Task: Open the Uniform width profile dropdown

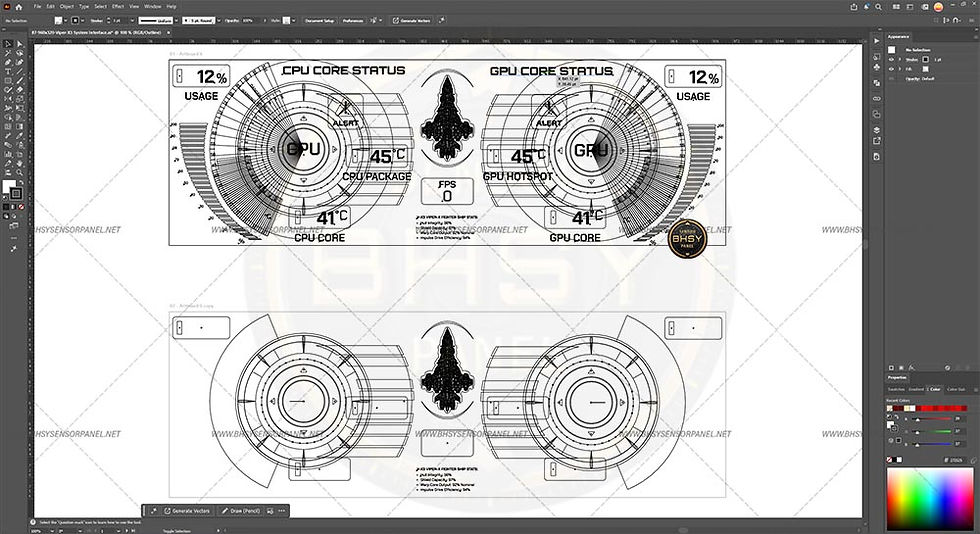Action: point(176,21)
